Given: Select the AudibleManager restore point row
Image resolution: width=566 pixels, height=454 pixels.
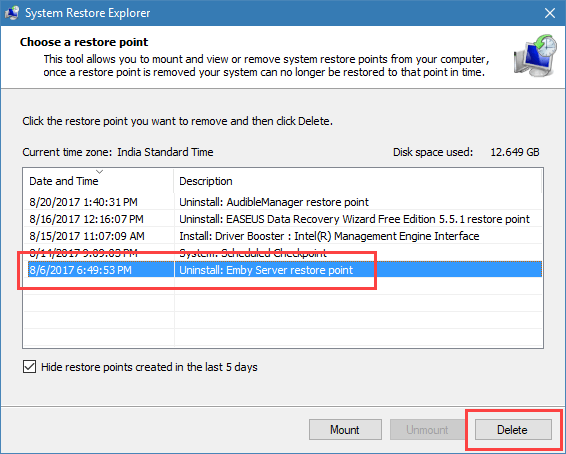Looking at the screenshot, I should pyautogui.click(x=283, y=202).
